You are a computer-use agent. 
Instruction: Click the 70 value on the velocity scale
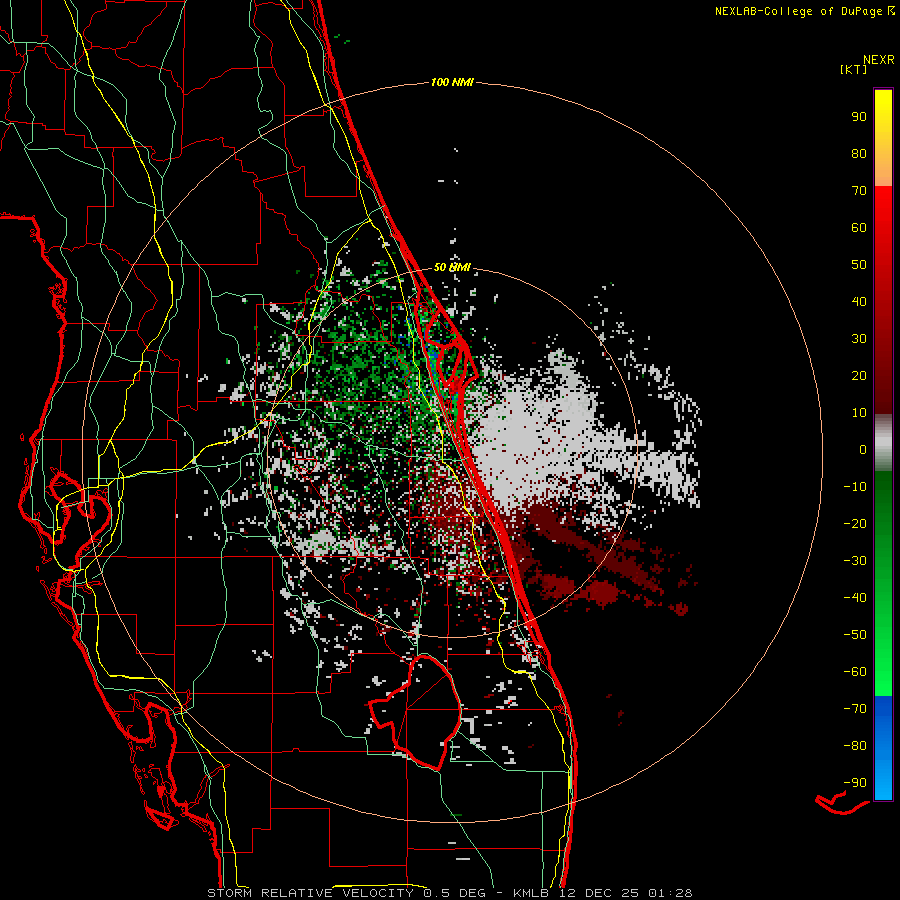[859, 191]
